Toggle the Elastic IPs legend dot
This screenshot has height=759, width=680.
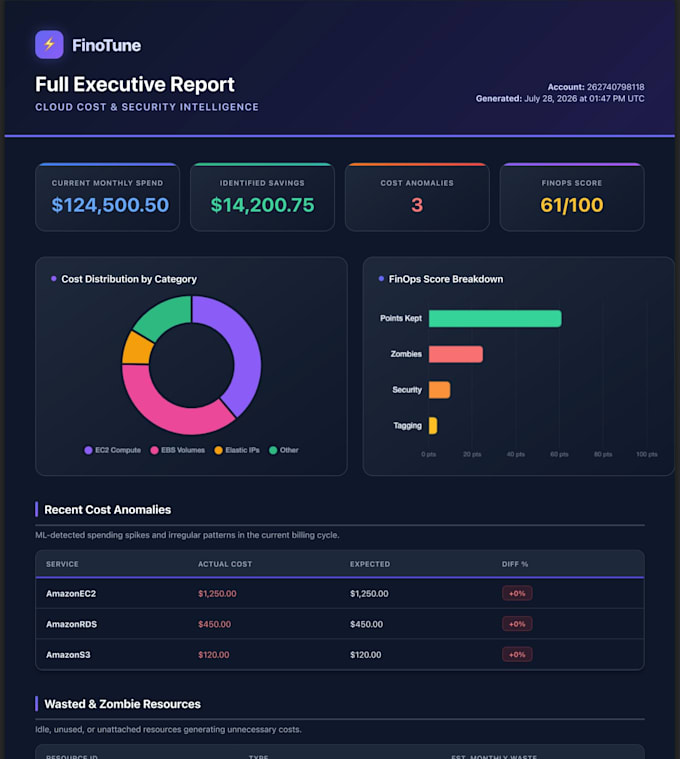click(x=218, y=450)
